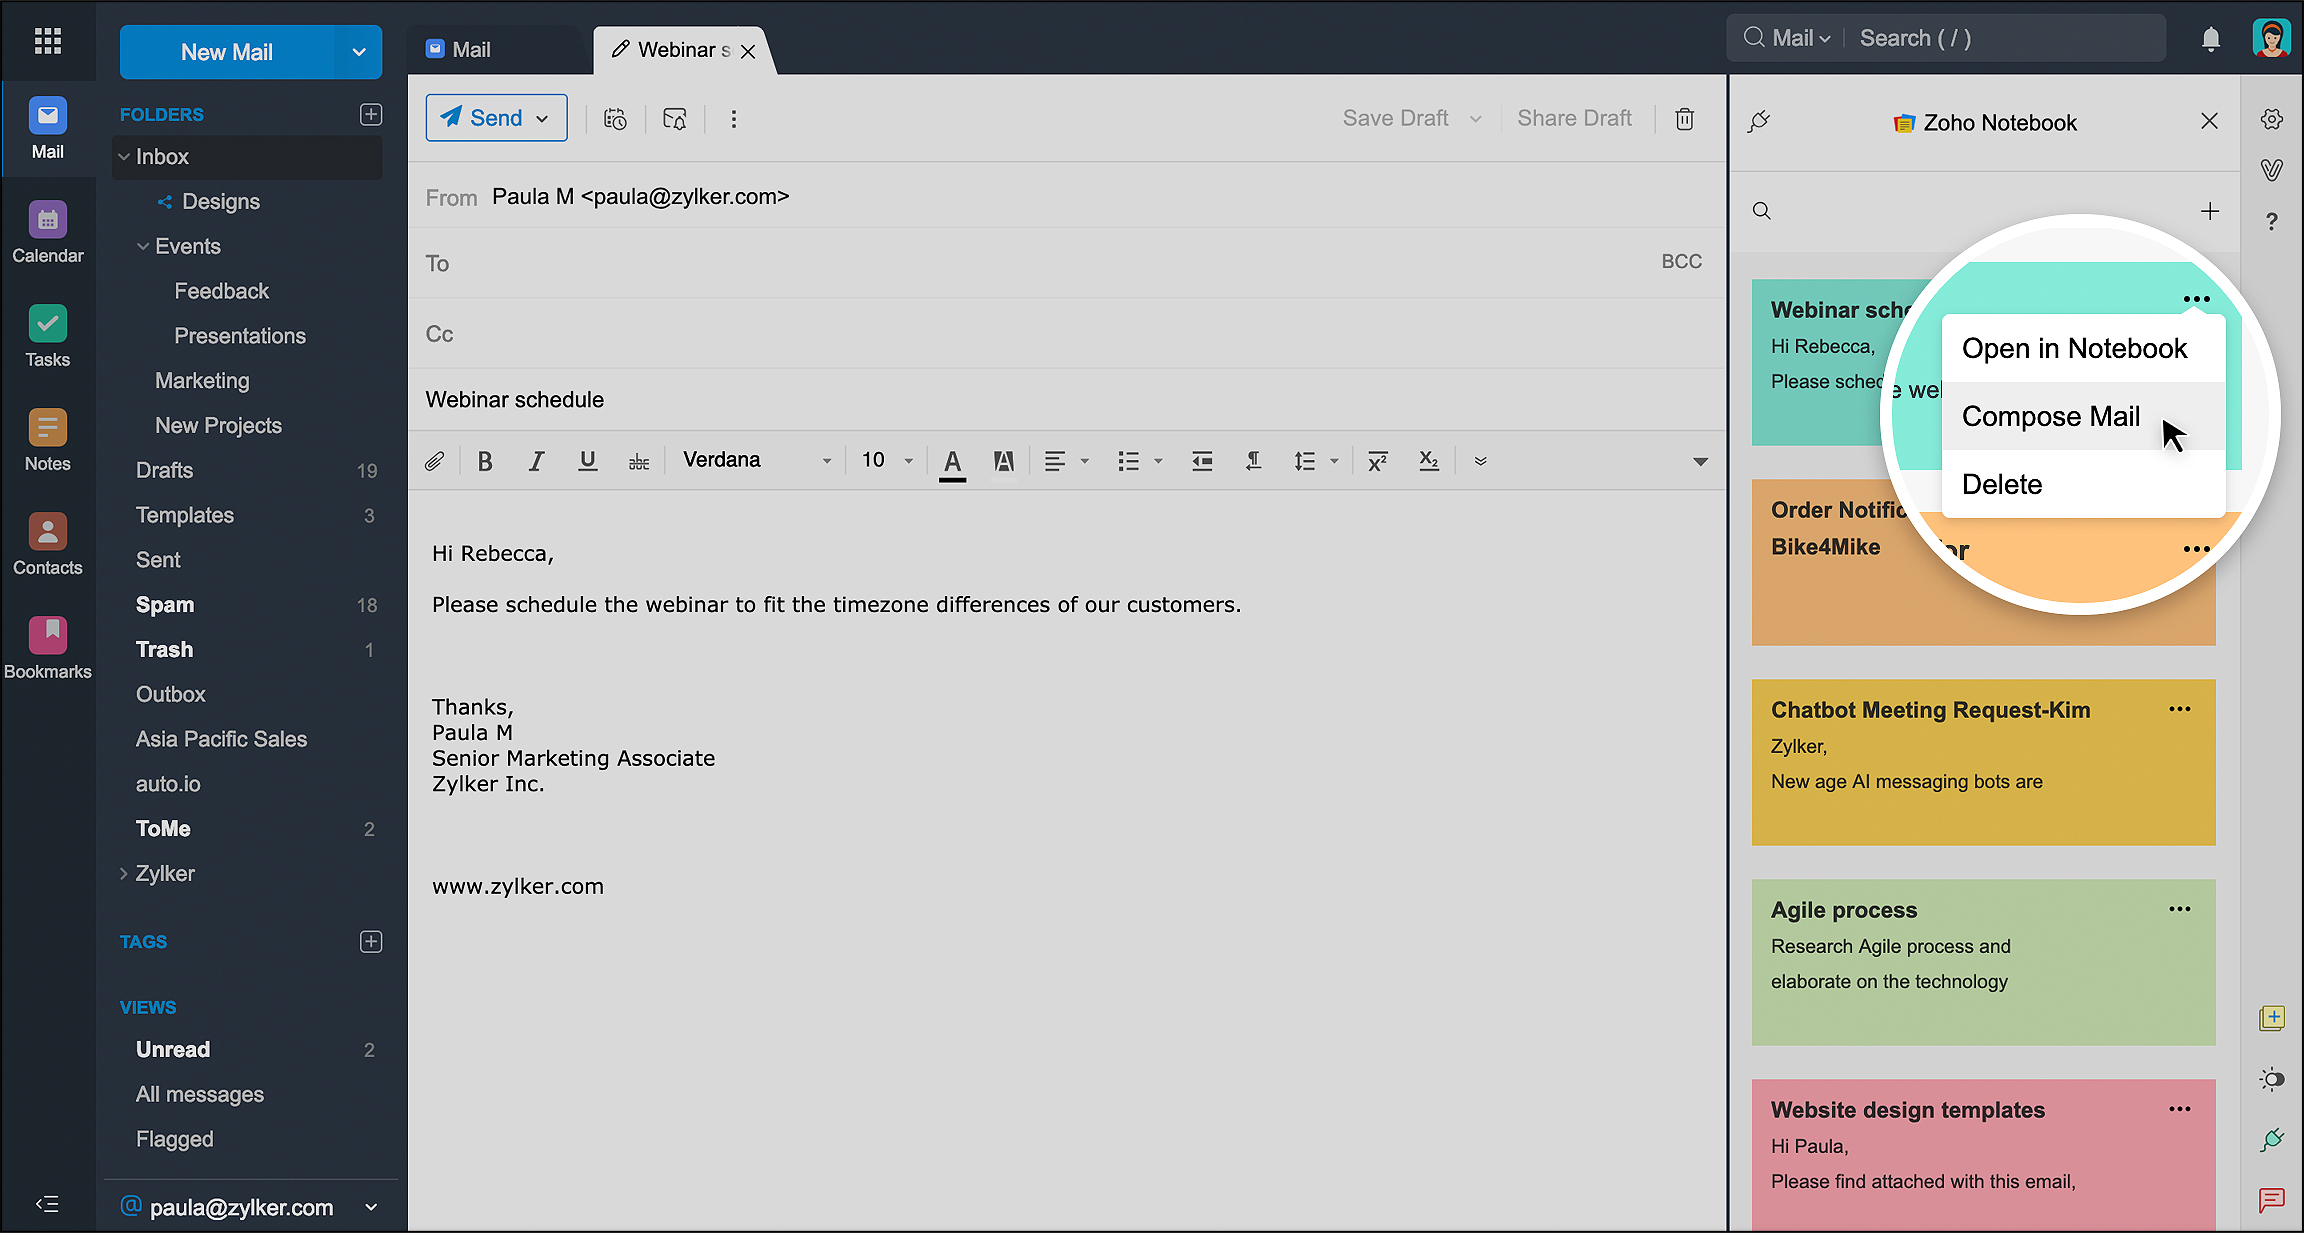Click the Italic formatting icon

pos(535,460)
